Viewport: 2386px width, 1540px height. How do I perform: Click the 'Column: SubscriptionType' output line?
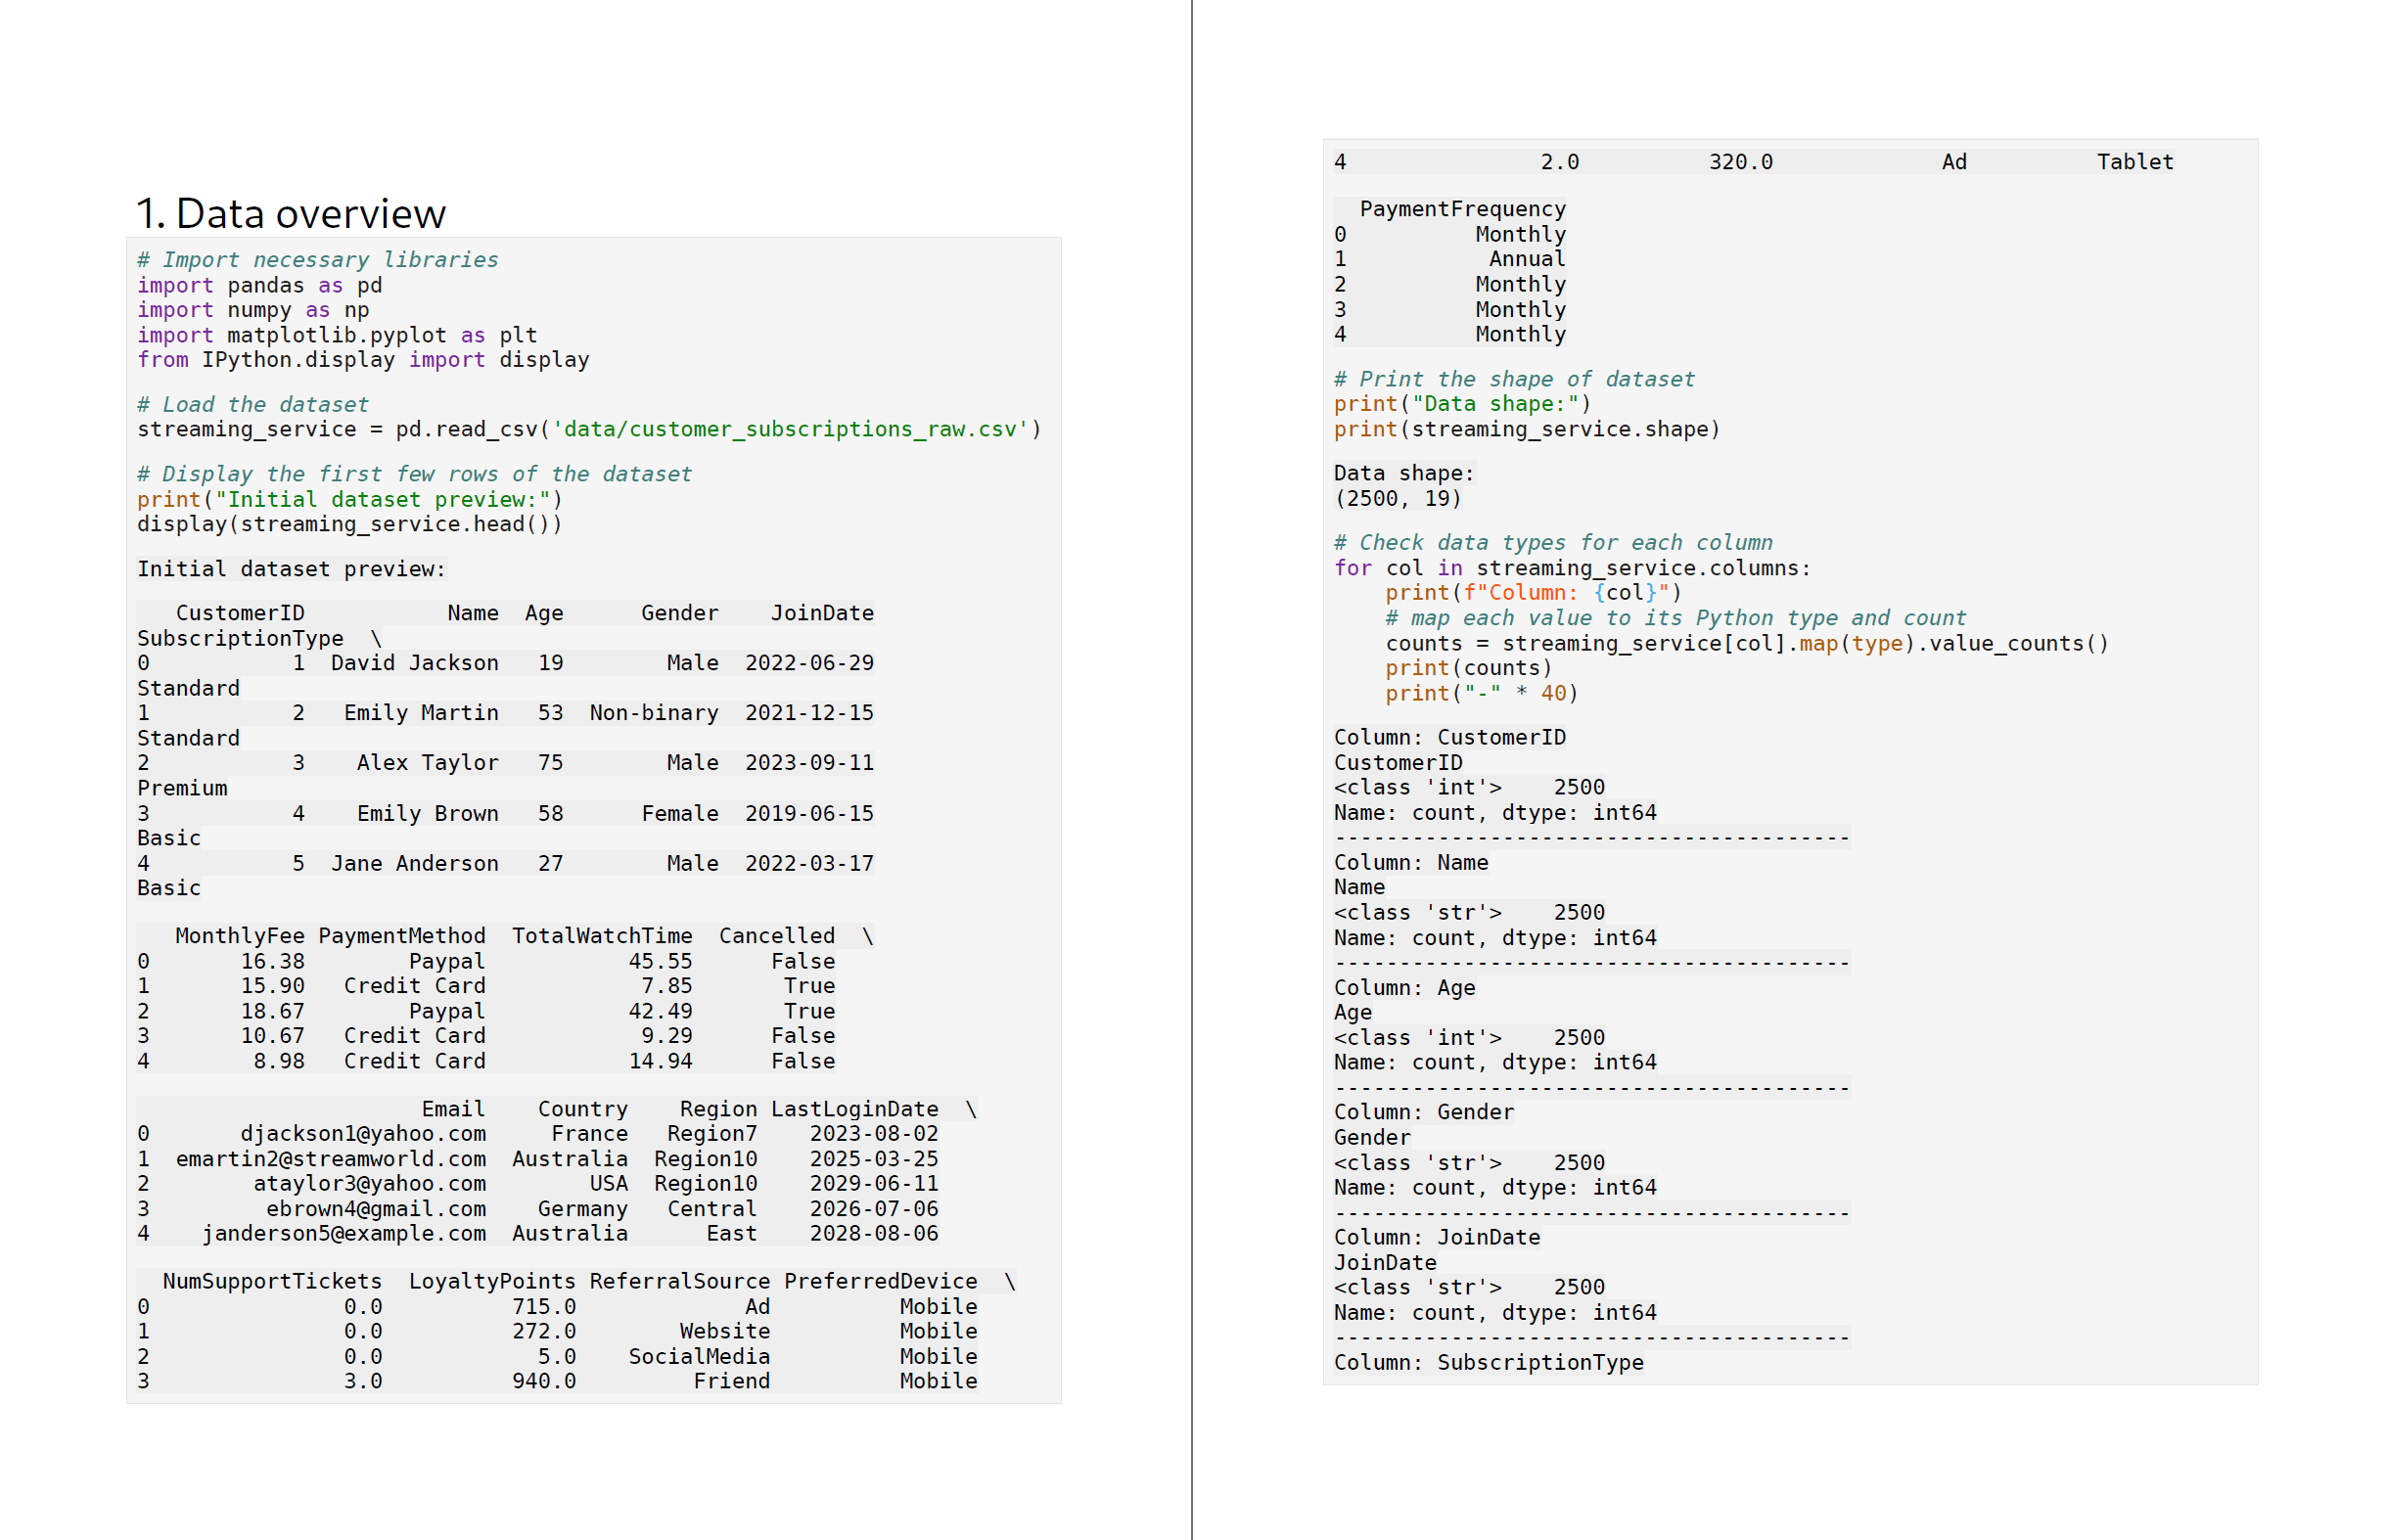(1488, 1362)
